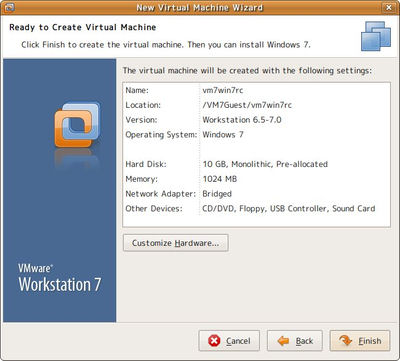Click the Other Devices: label

tap(154, 208)
